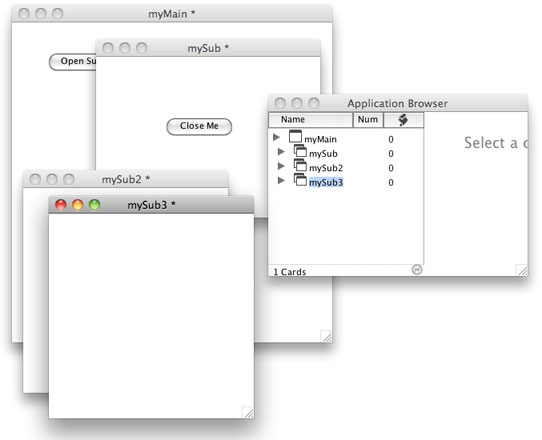This screenshot has width=542, height=440.
Task: Click the Application Browser resize grip
Action: click(x=522, y=270)
